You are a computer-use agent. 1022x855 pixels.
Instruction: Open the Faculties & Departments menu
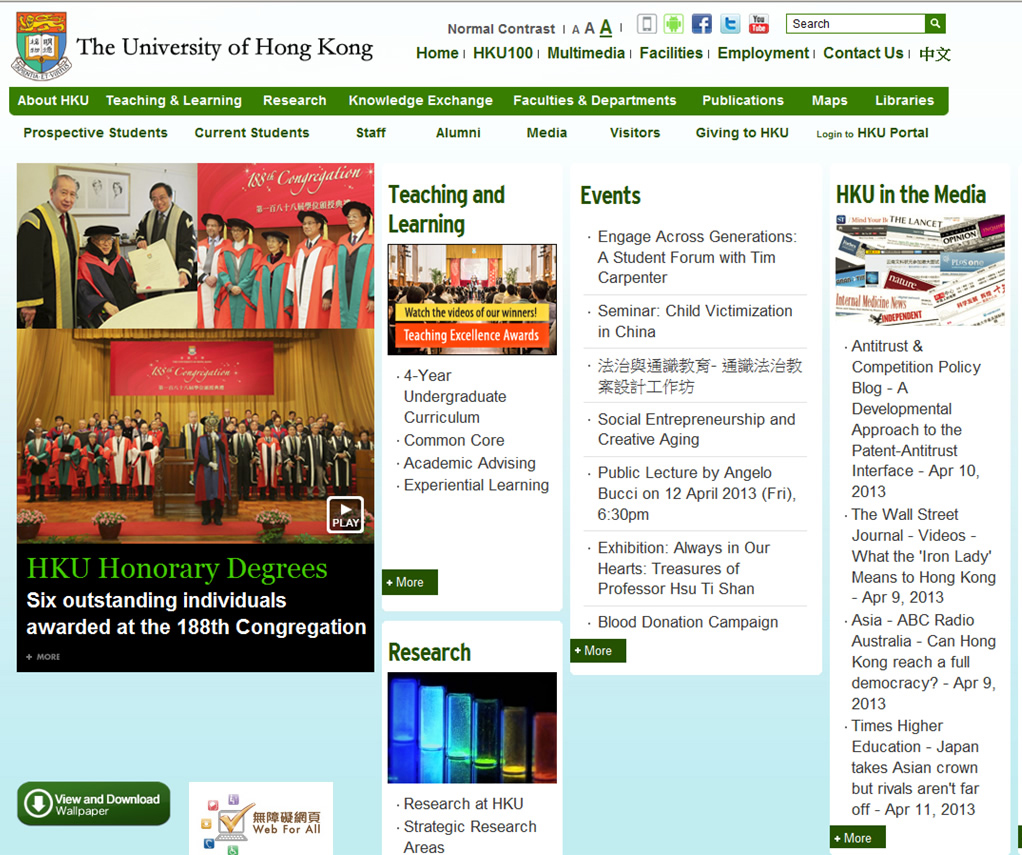pyautogui.click(x=594, y=101)
